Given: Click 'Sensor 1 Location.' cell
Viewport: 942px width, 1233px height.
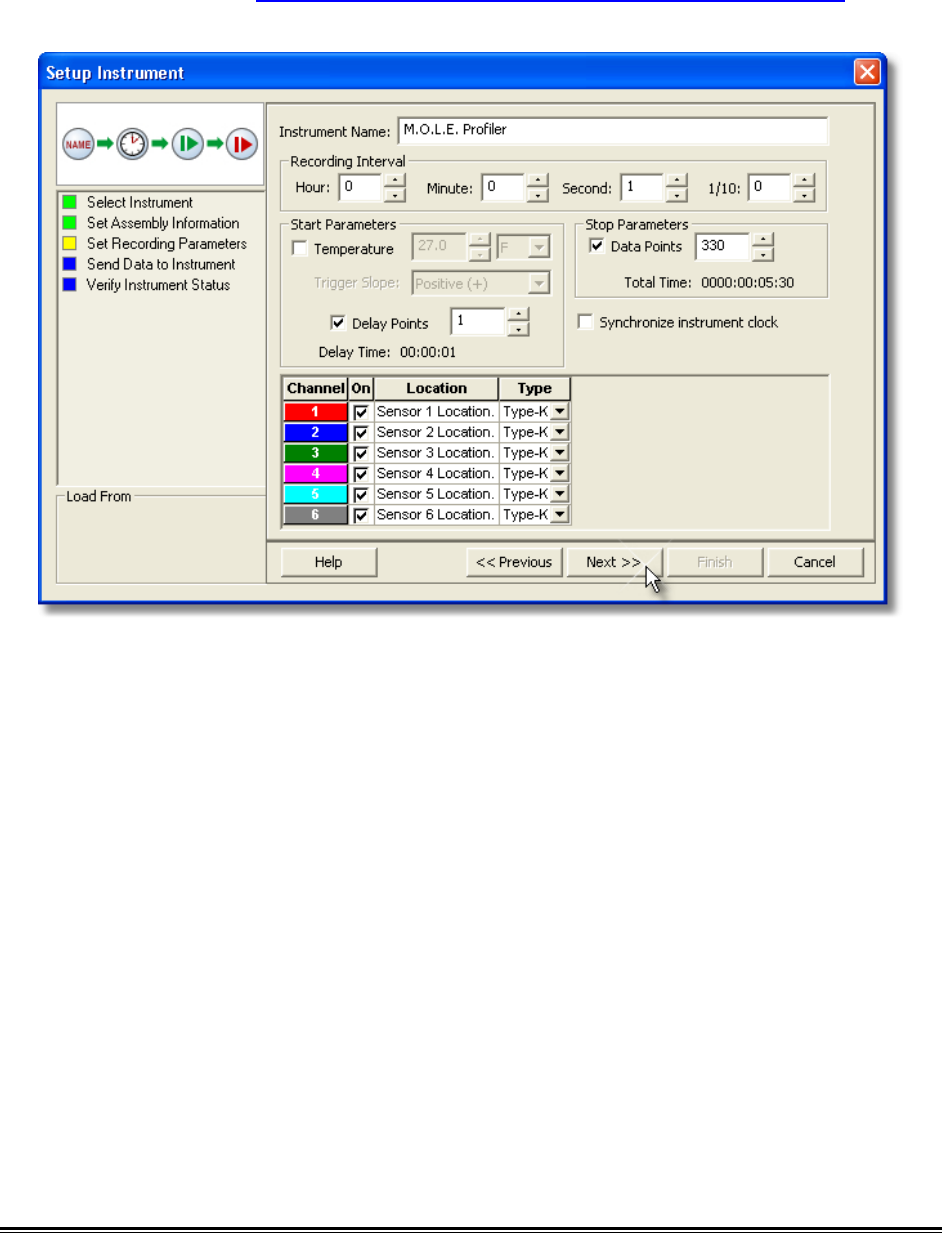Looking at the screenshot, I should 436,411.
